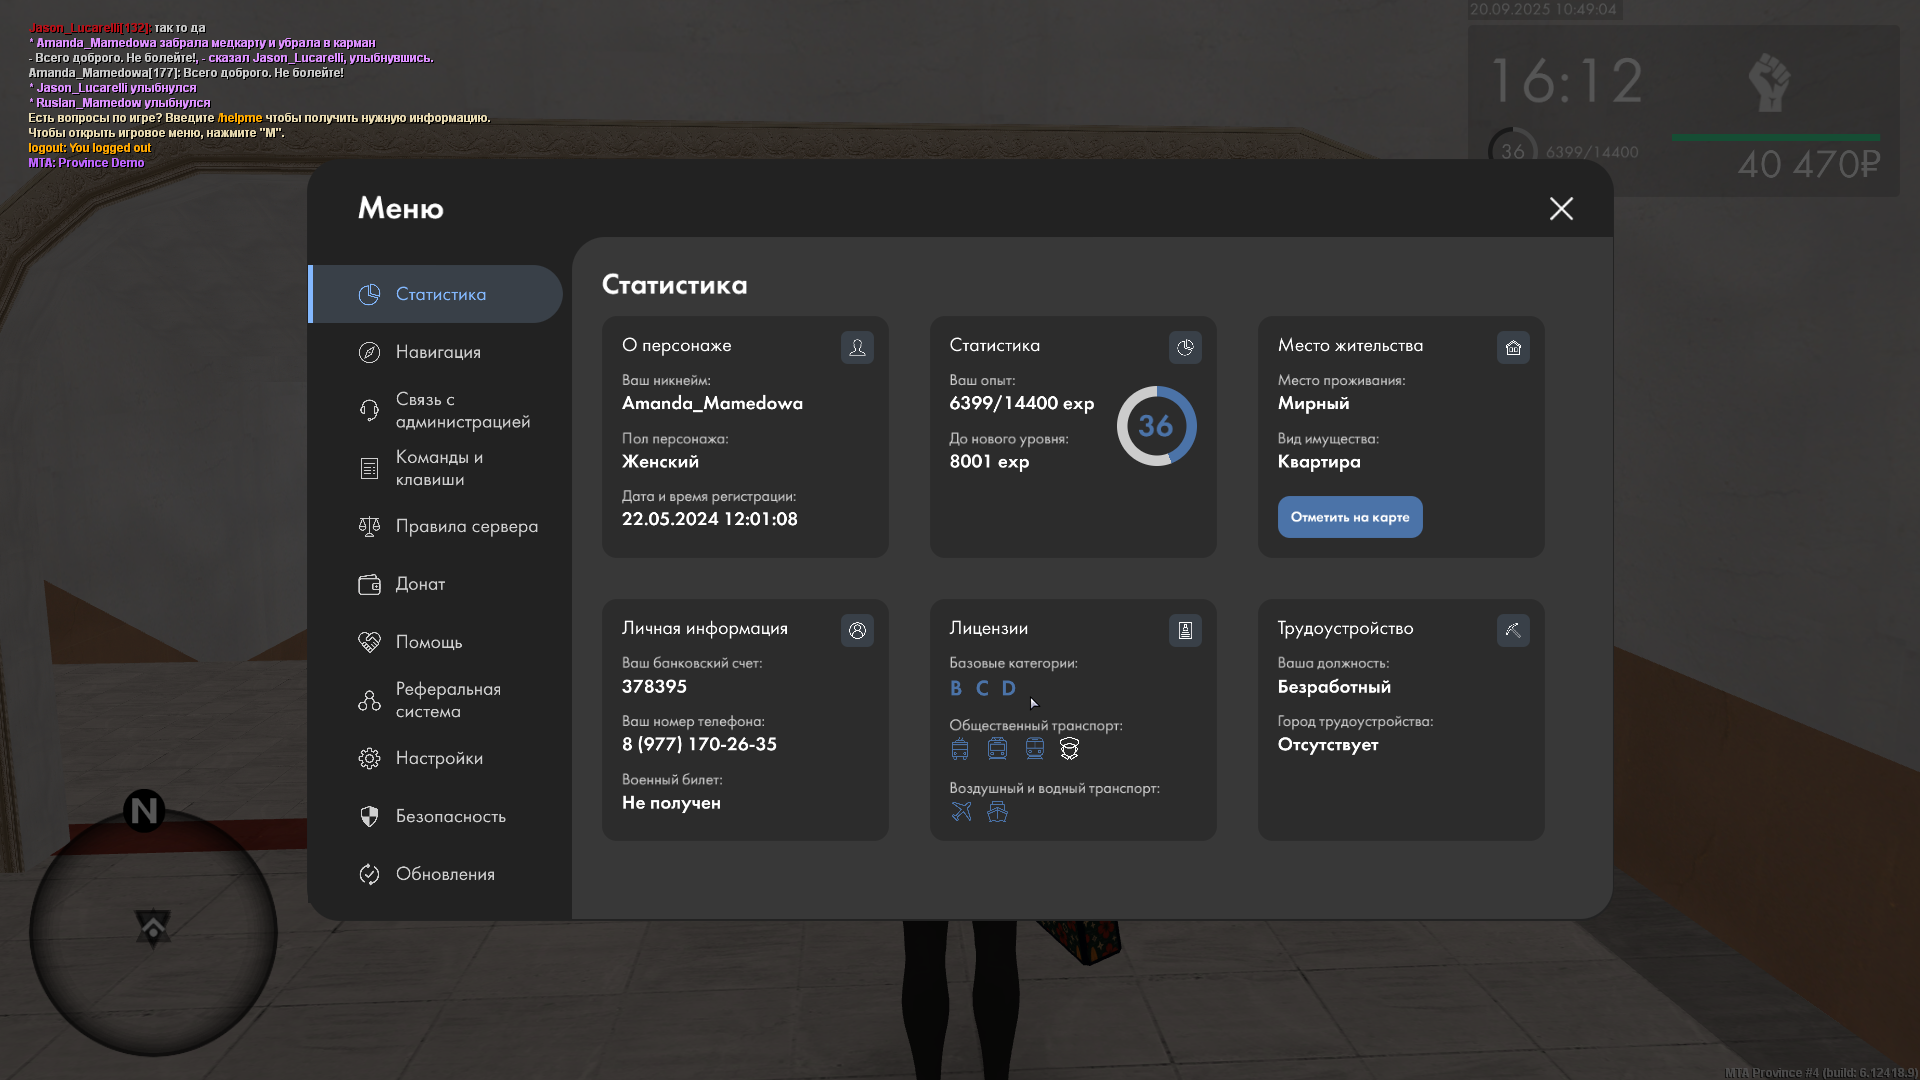Screen dimensions: 1920x1080
Task: Open the Навигация menu section
Action: pos(437,352)
